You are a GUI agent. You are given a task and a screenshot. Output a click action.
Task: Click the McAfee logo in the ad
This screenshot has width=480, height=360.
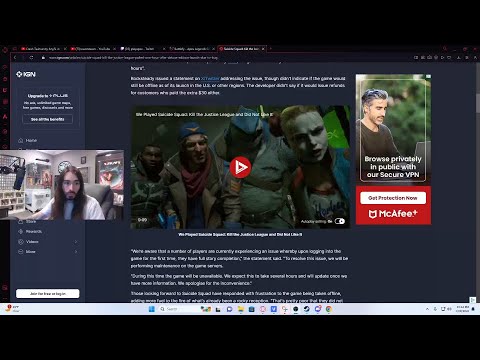pyautogui.click(x=393, y=214)
